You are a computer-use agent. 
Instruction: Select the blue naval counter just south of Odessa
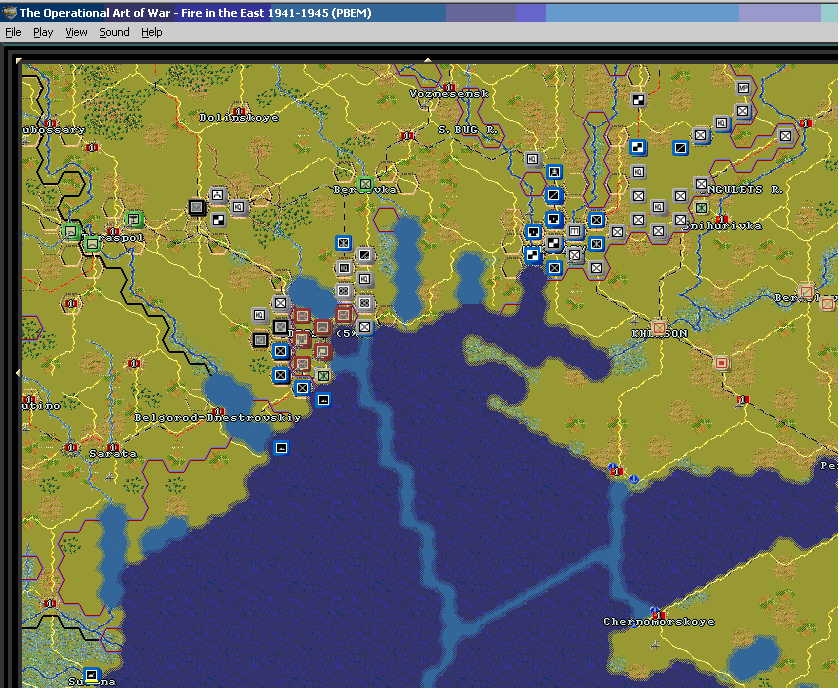(x=323, y=400)
